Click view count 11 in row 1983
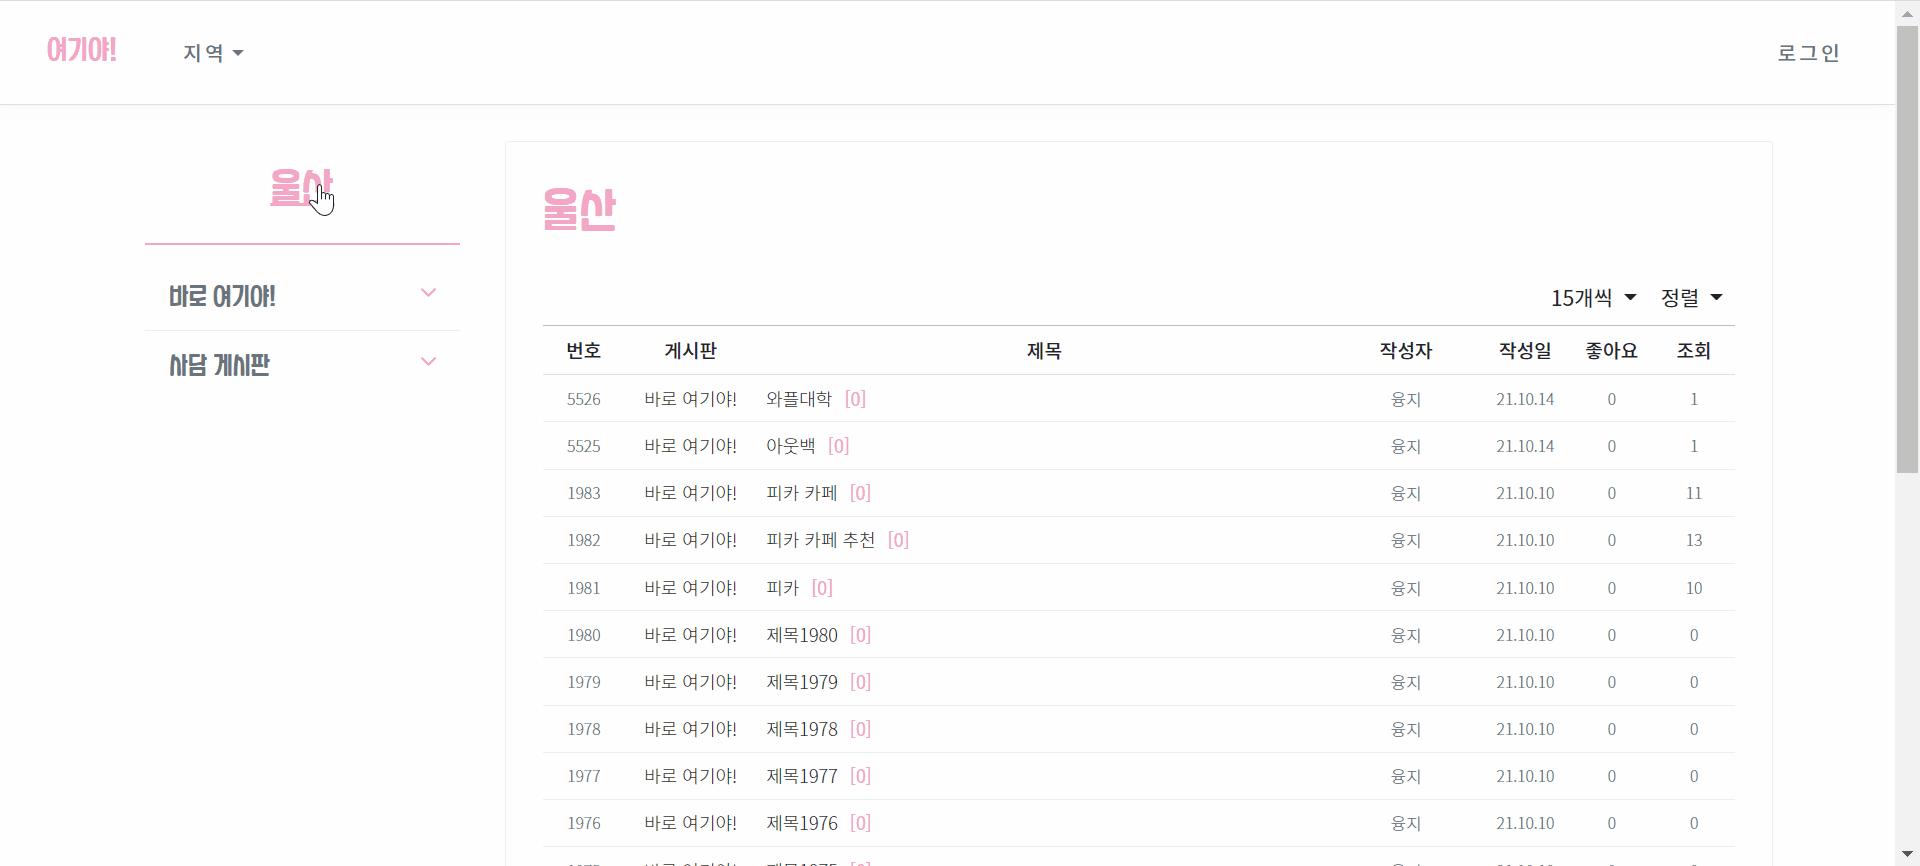1920x866 pixels. 1694,493
